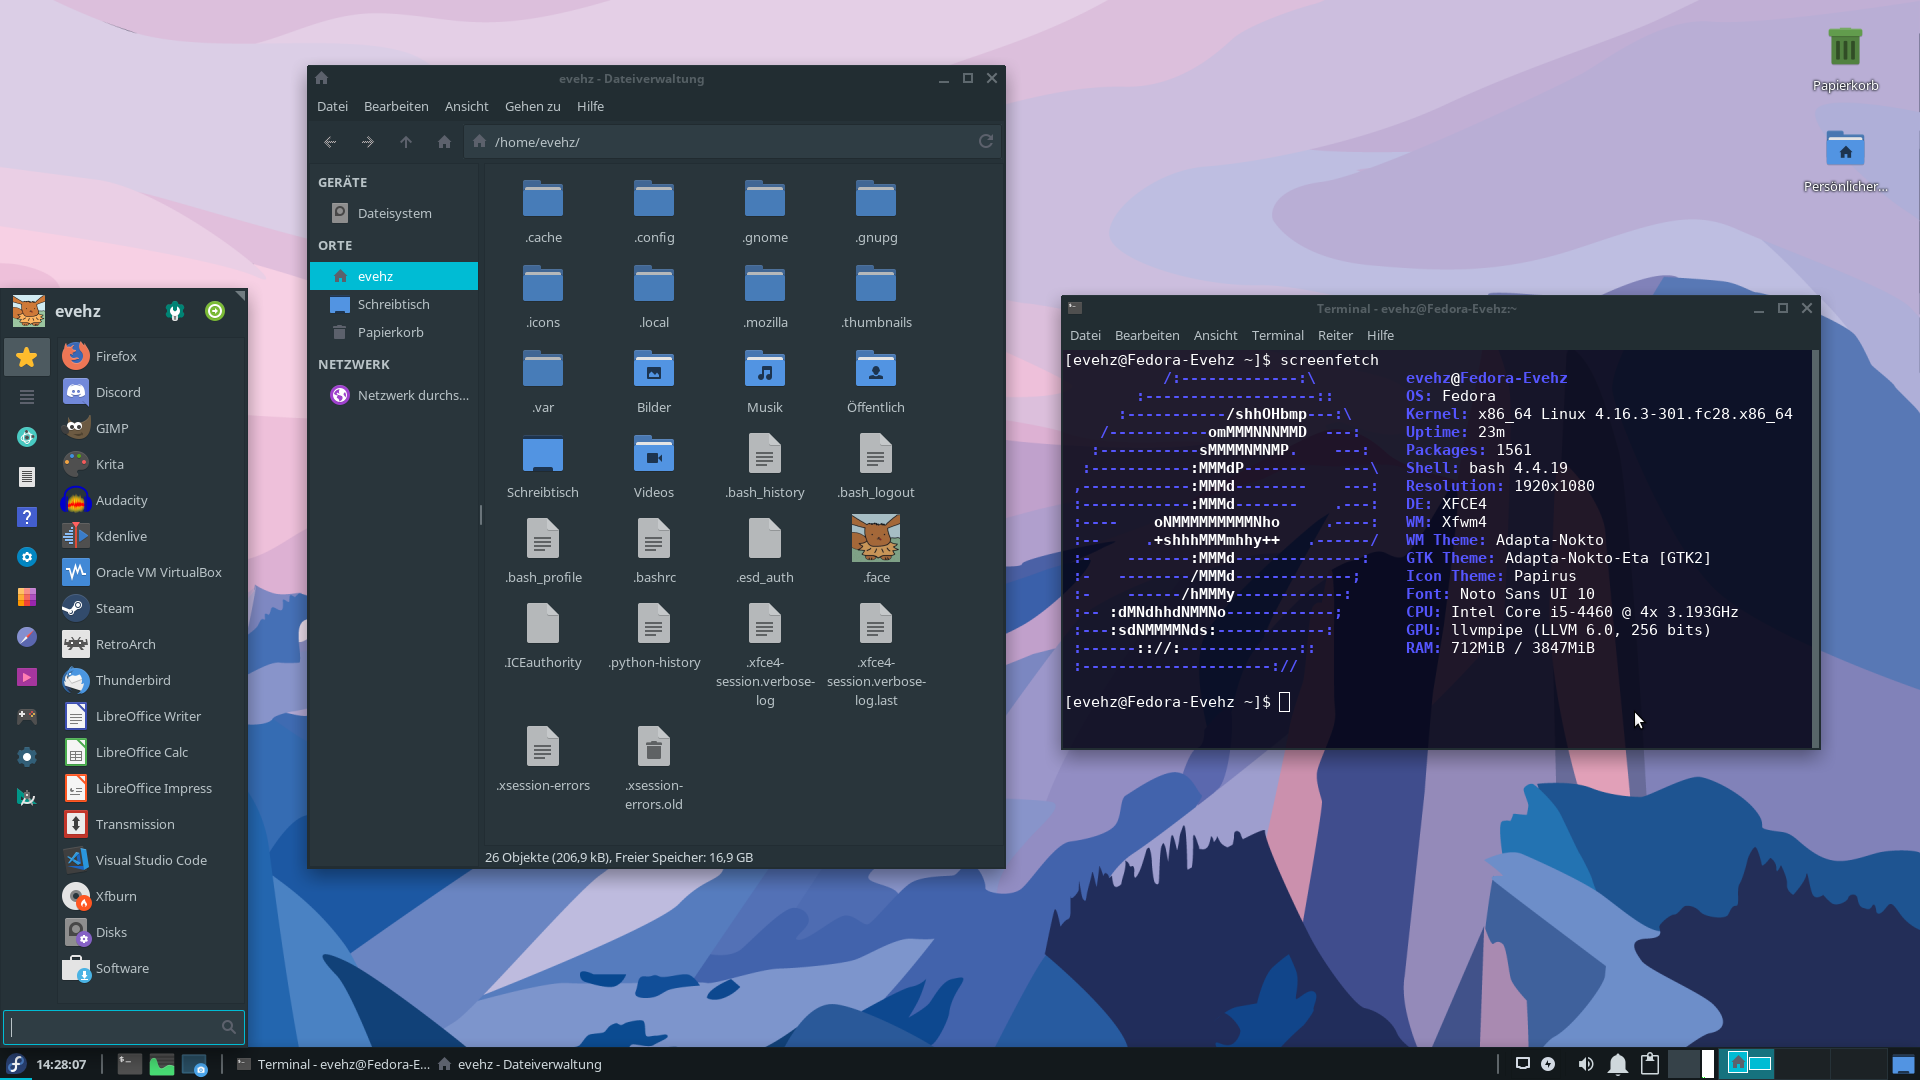Image resolution: width=1920 pixels, height=1080 pixels.
Task: Select the Multimedia play-button category
Action: pos(27,677)
